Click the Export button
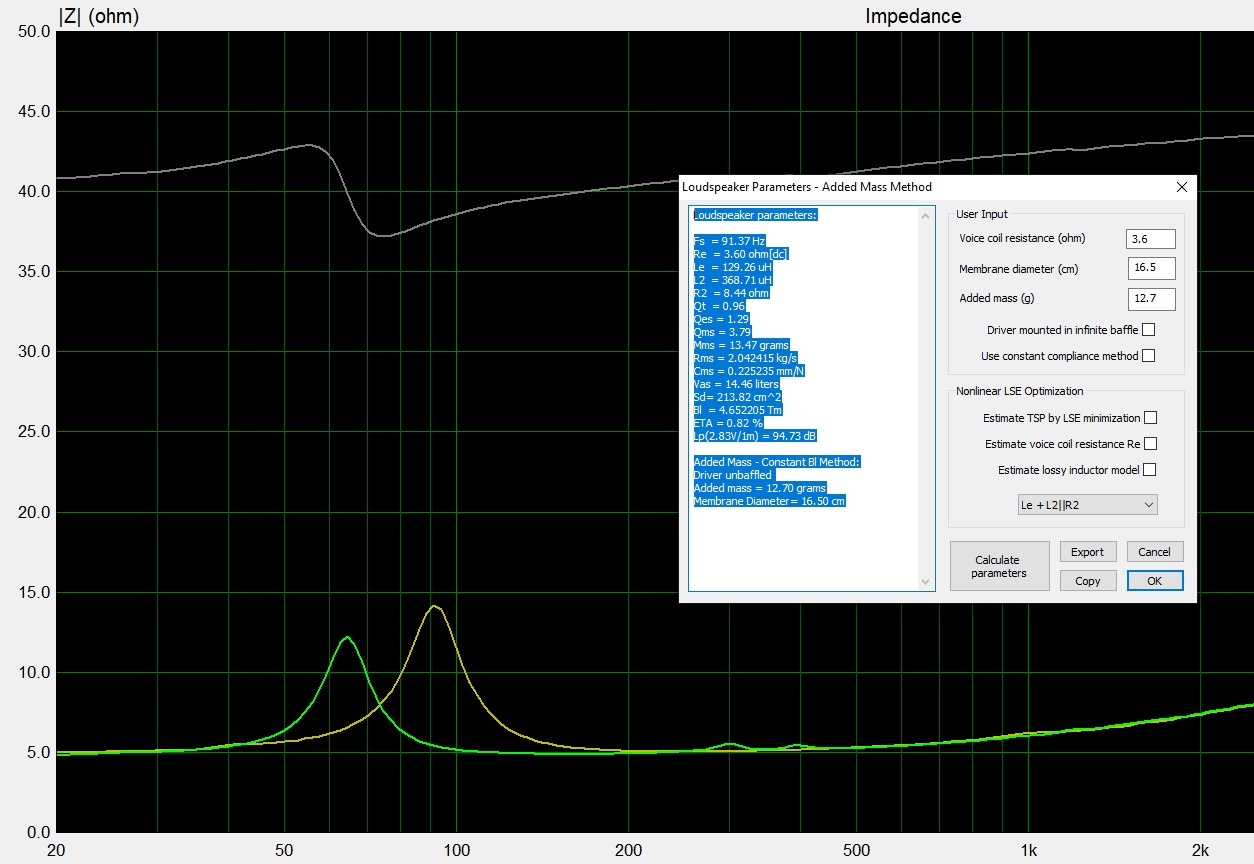Screen dimensions: 1254x864 coord(1087,552)
